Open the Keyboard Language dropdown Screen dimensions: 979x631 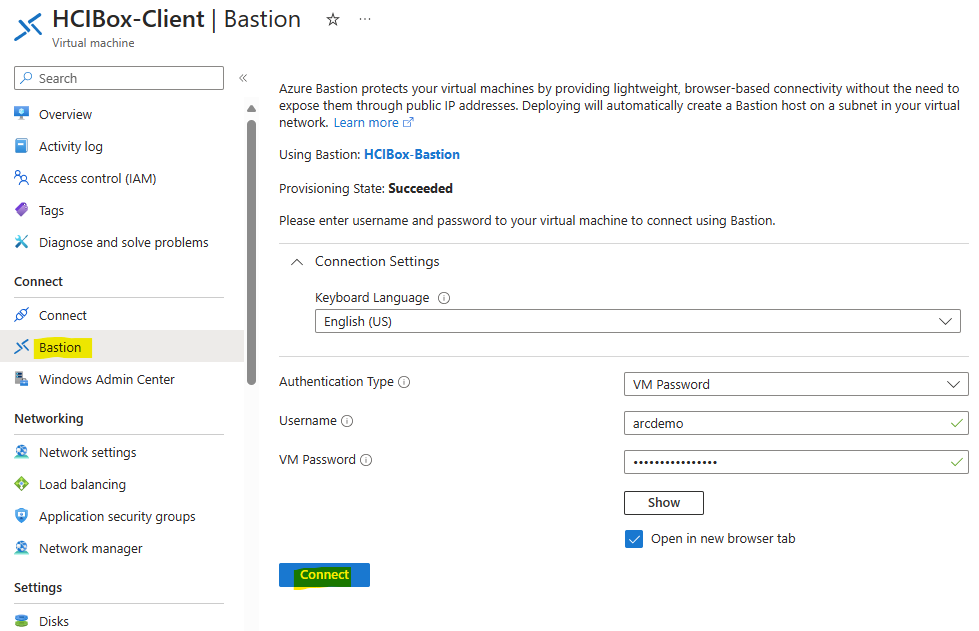tap(637, 321)
